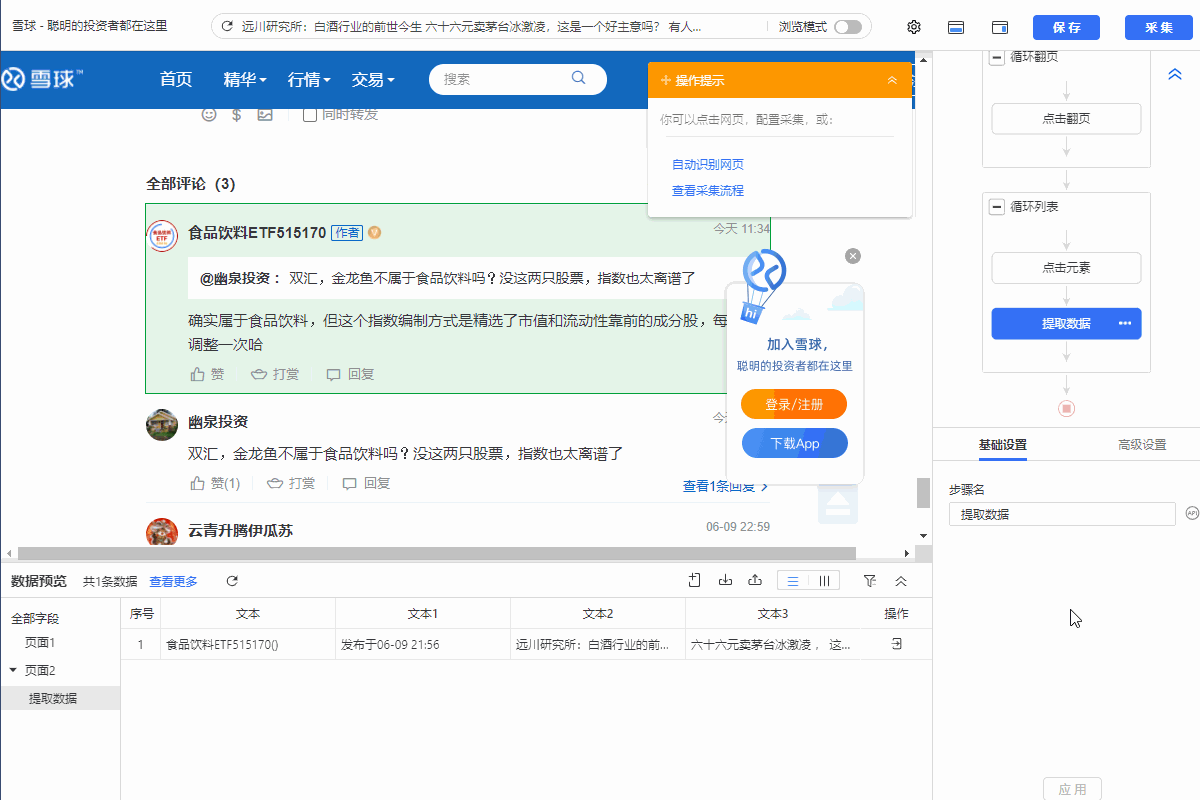The height and width of the screenshot is (800, 1200).
Task: Check the 同时转发 checkbox
Action: pos(310,114)
